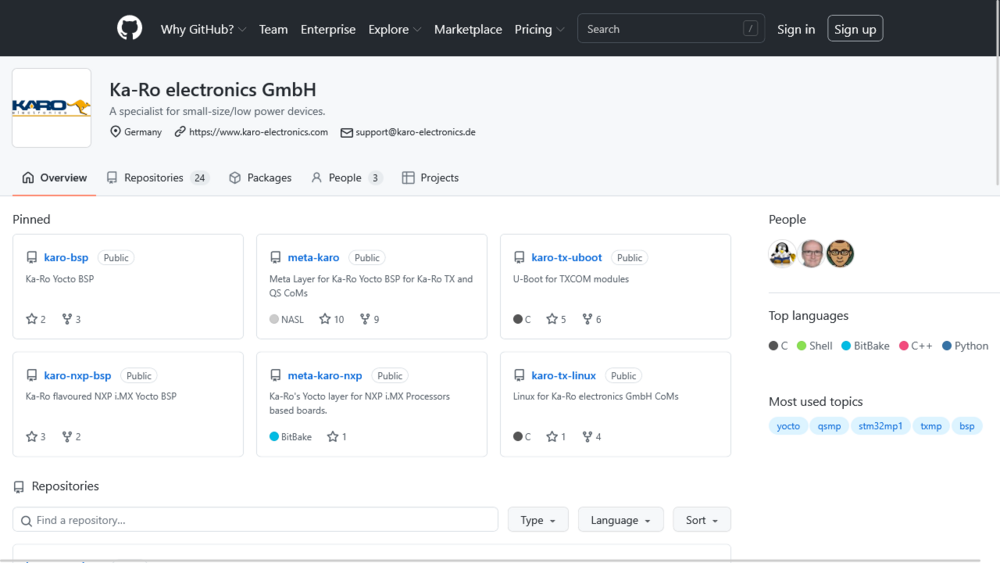This screenshot has height=563, width=1000.
Task: Click the Find a repository input field
Action: coord(255,520)
